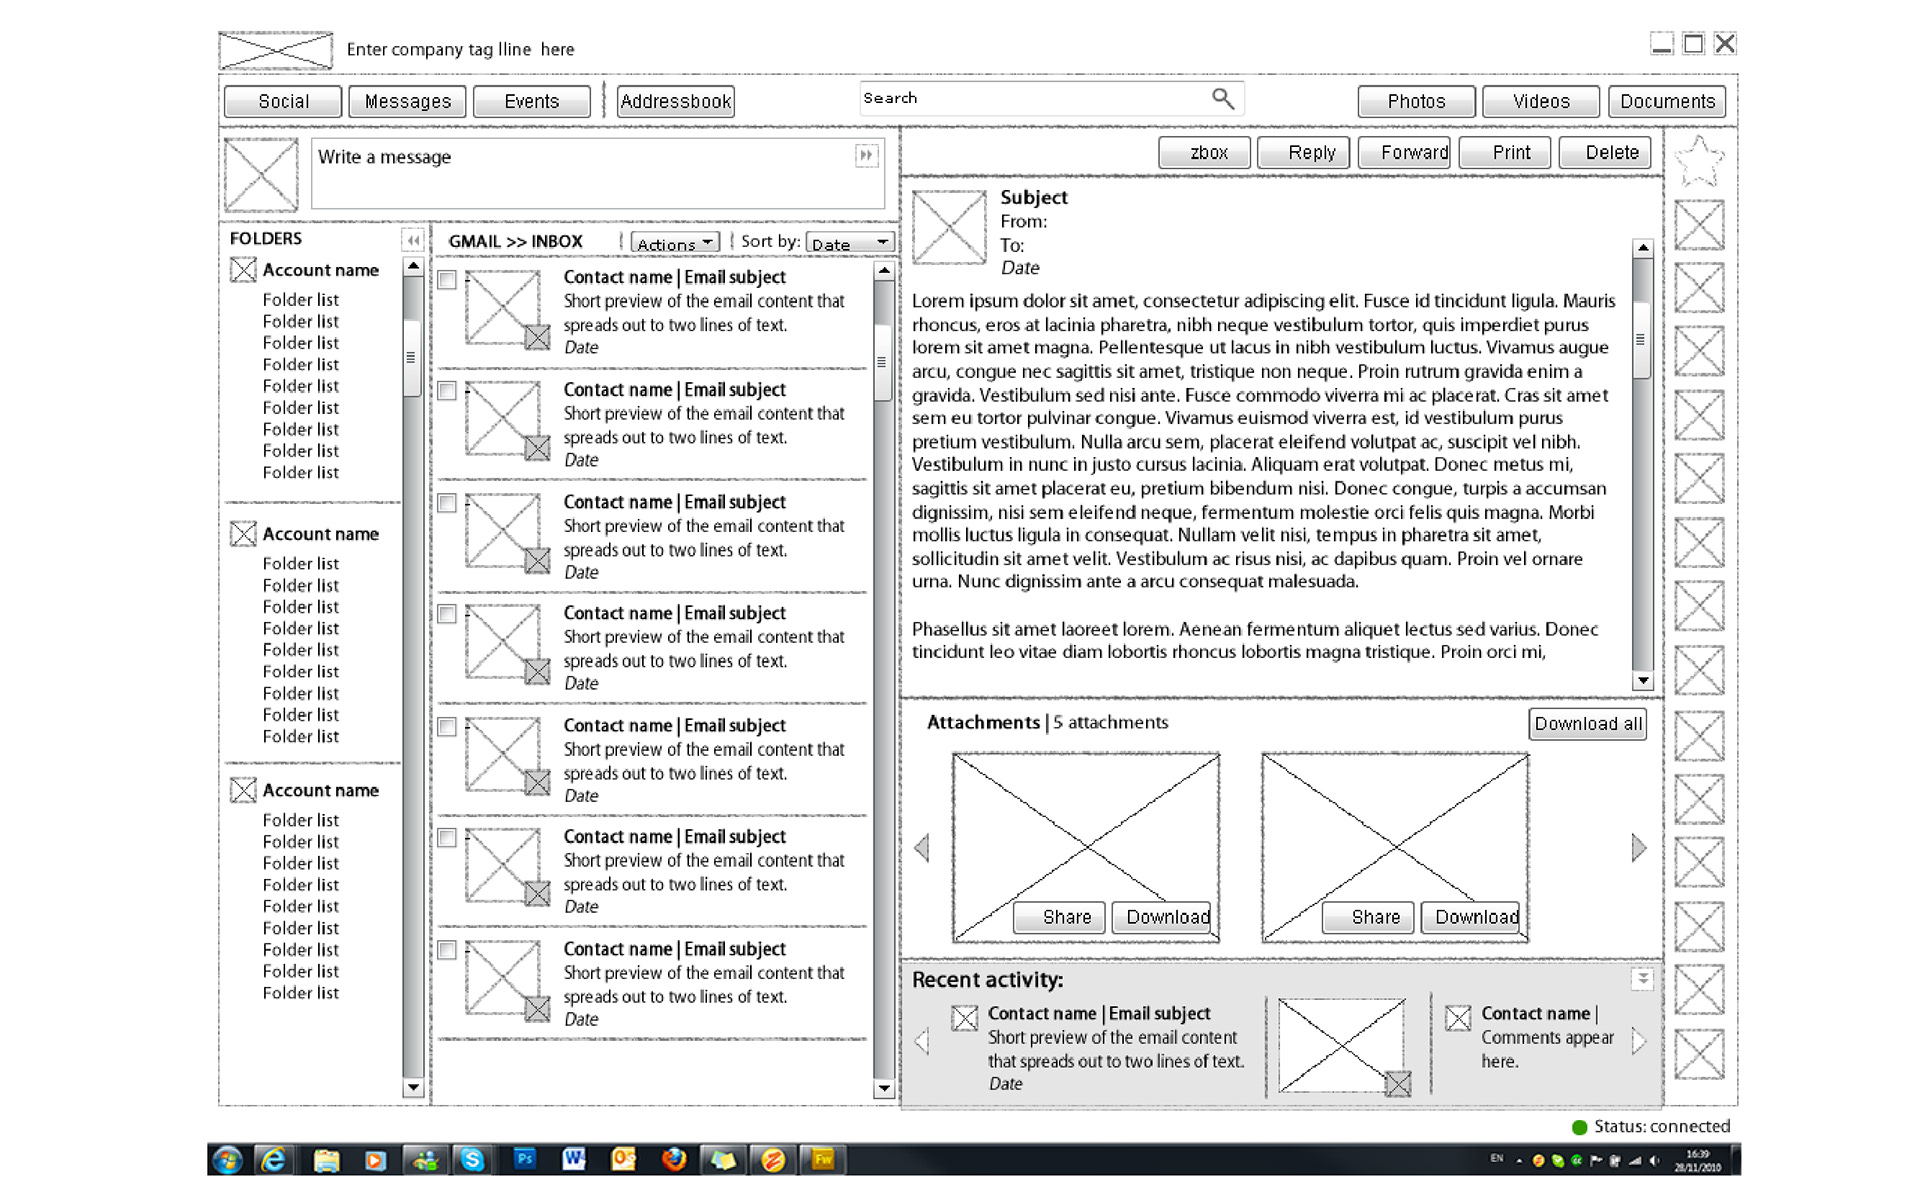Click the Print button

(x=1504, y=152)
